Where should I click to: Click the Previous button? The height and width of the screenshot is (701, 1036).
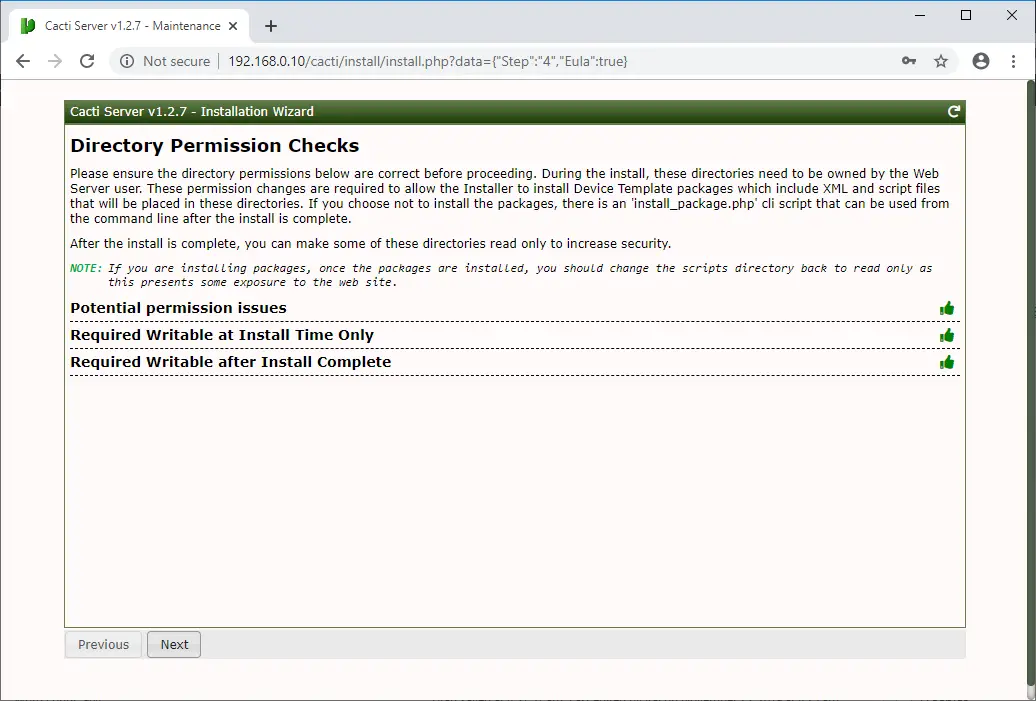pyautogui.click(x=103, y=644)
